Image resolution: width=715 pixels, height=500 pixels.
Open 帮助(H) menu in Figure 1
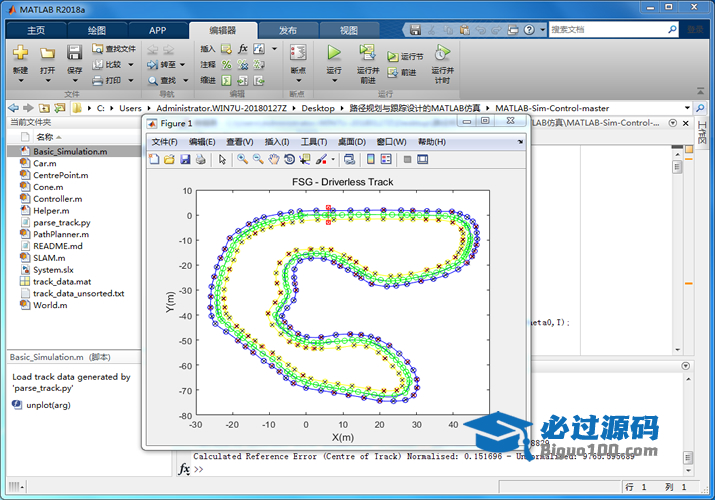tap(432, 142)
